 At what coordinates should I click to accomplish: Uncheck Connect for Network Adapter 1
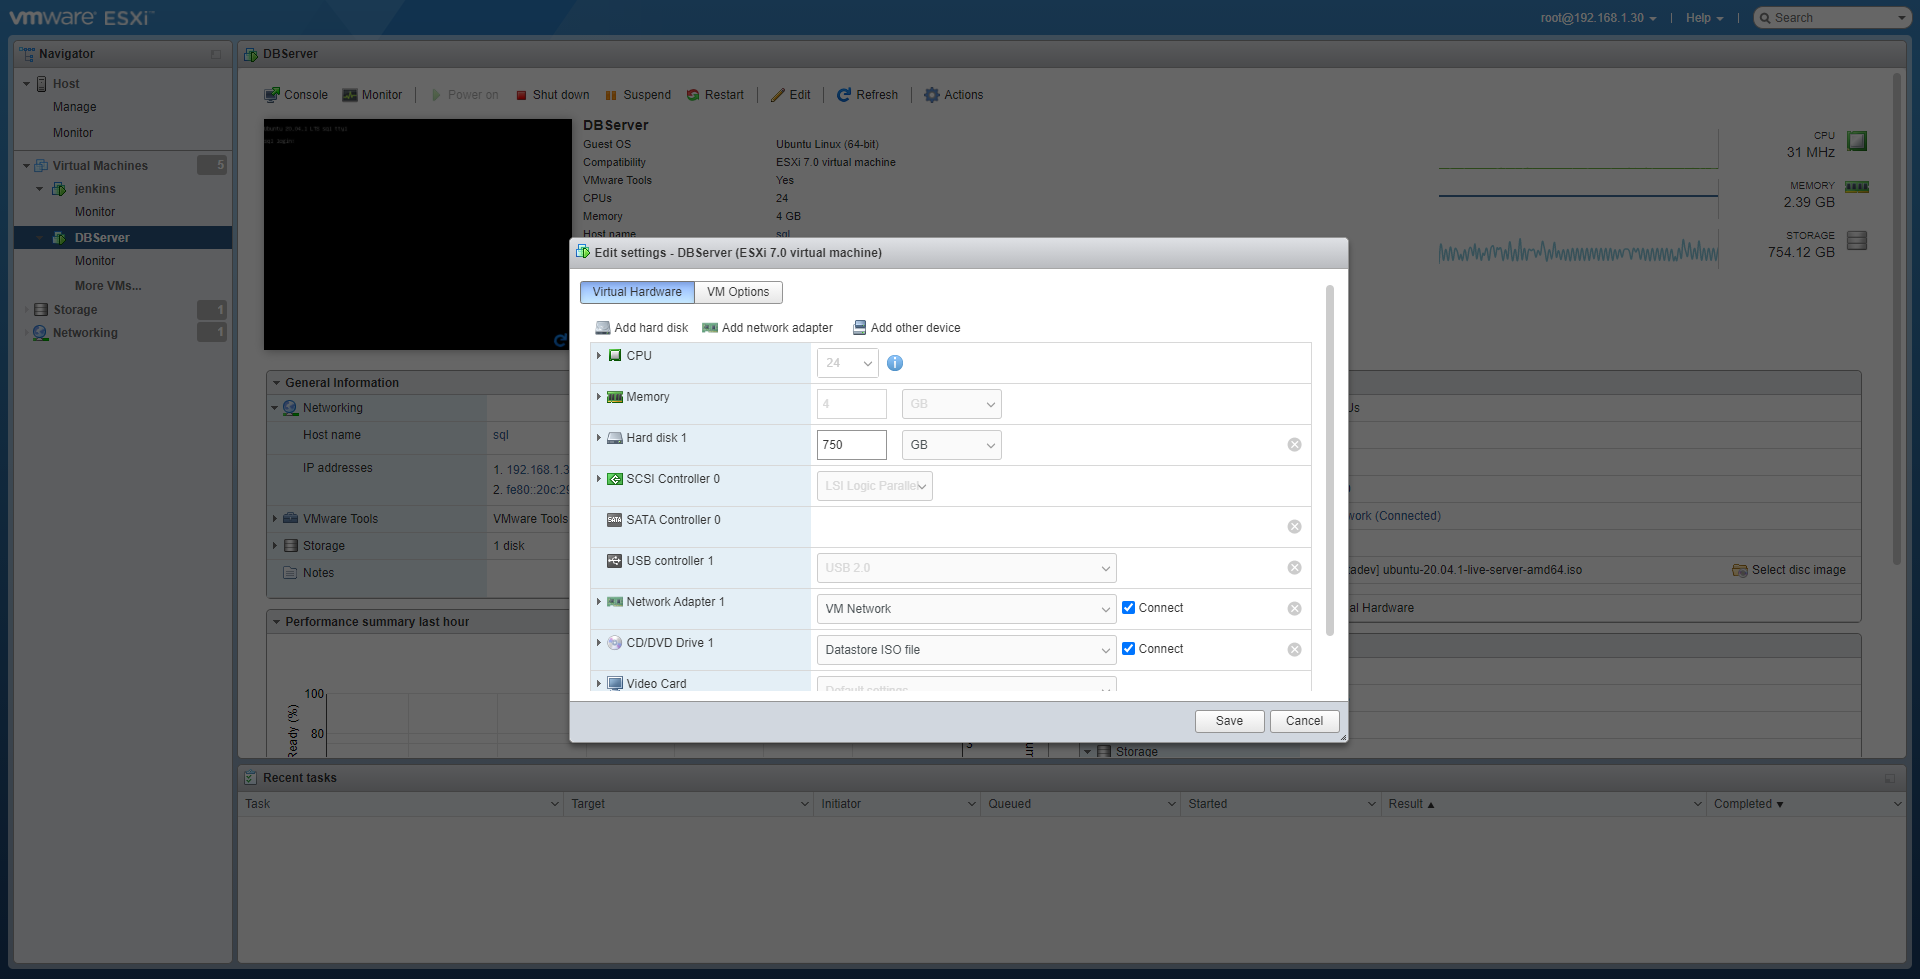(x=1128, y=608)
